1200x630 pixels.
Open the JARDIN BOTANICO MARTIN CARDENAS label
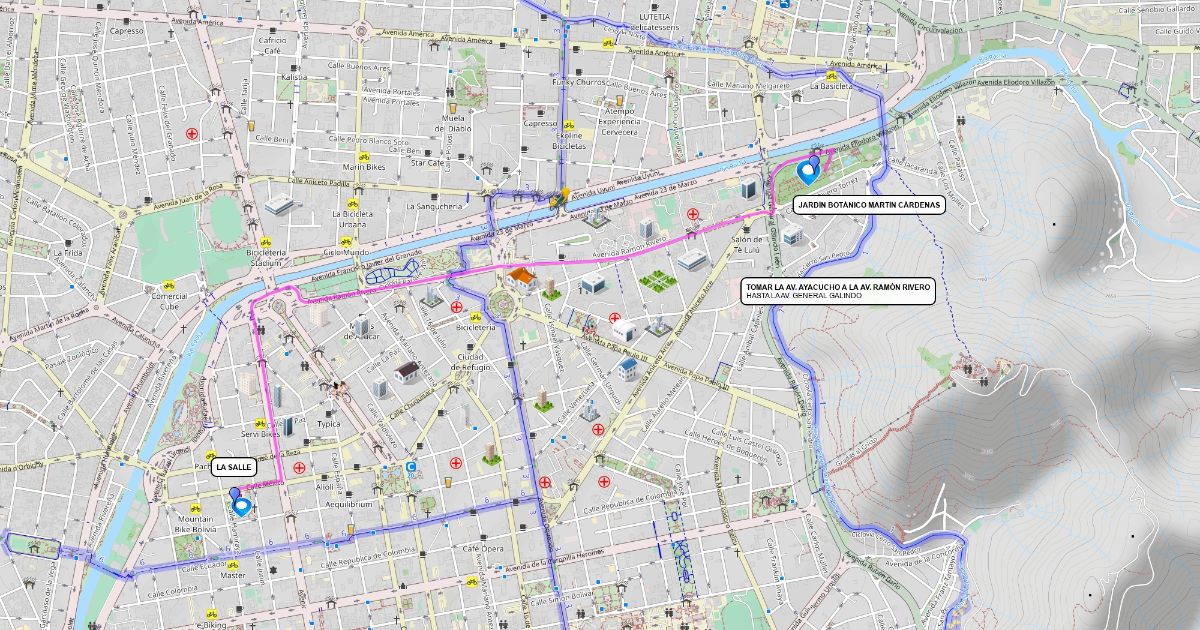click(x=869, y=204)
